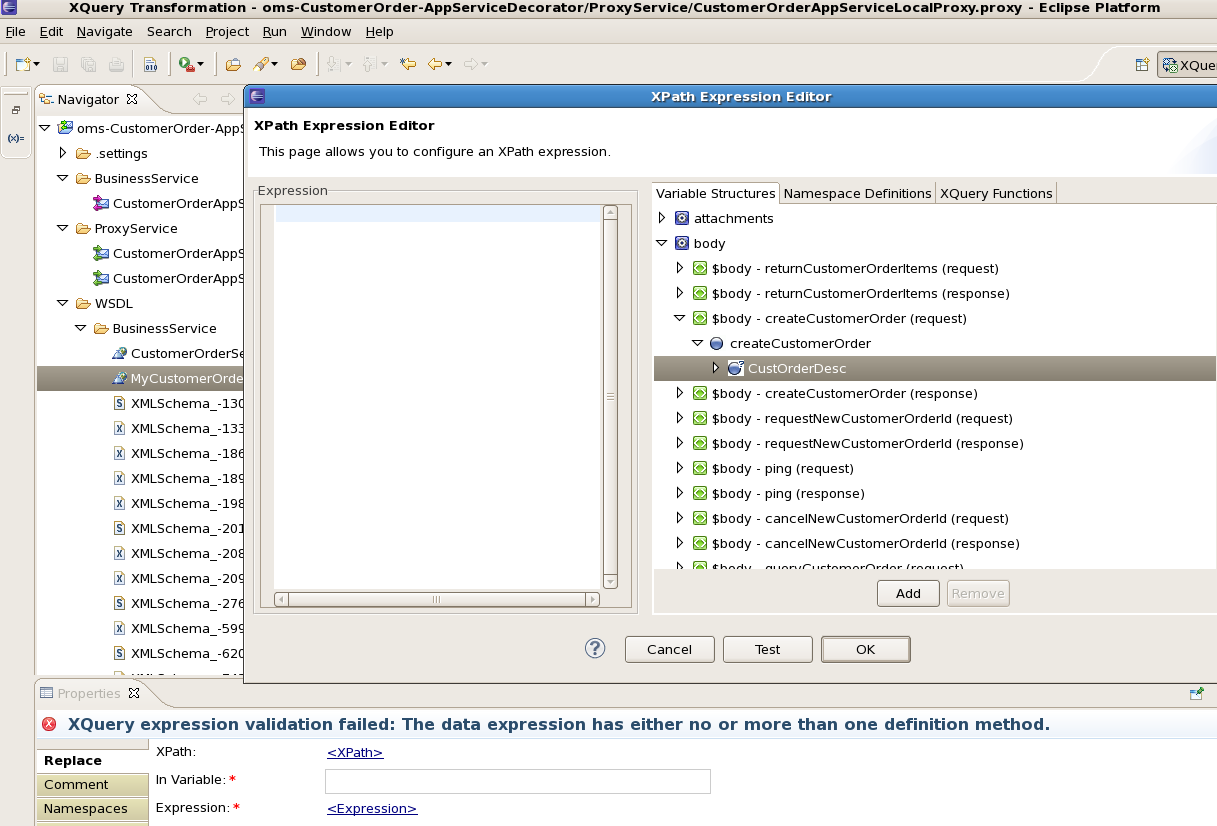
Task: Click the Next Annotation toolbar icon
Action: pos(334,64)
